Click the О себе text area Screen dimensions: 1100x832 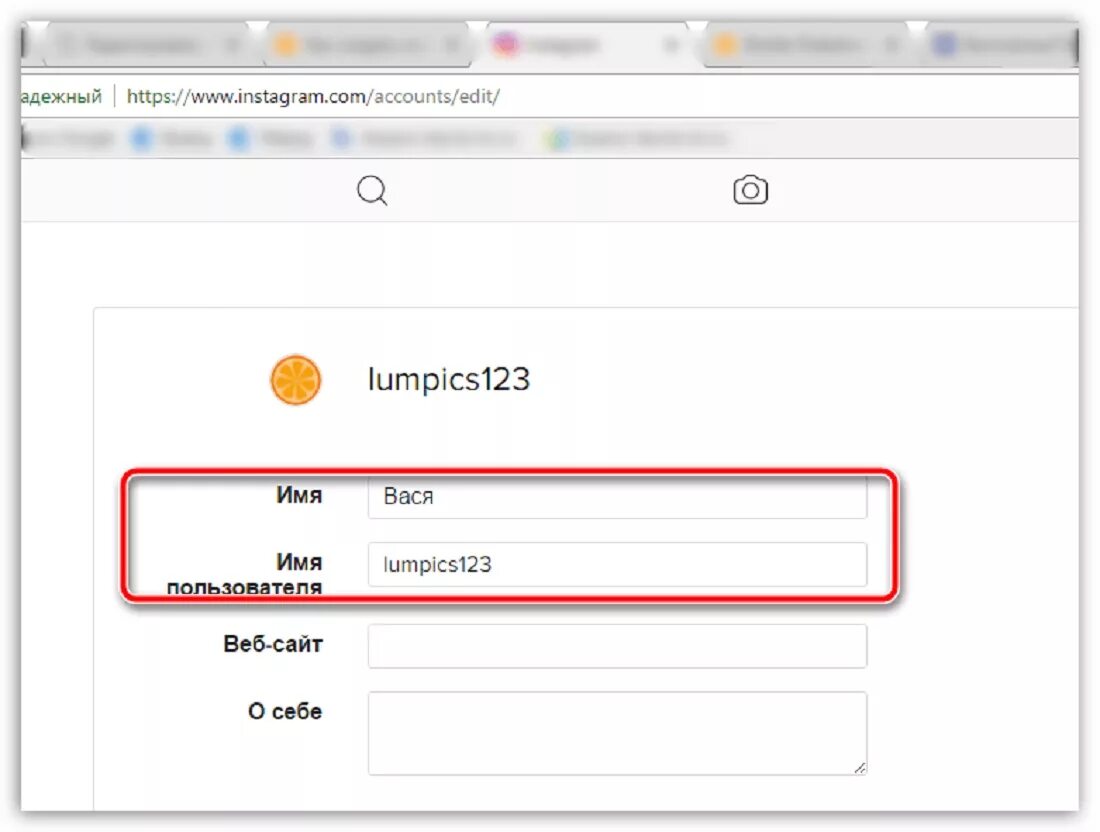617,733
